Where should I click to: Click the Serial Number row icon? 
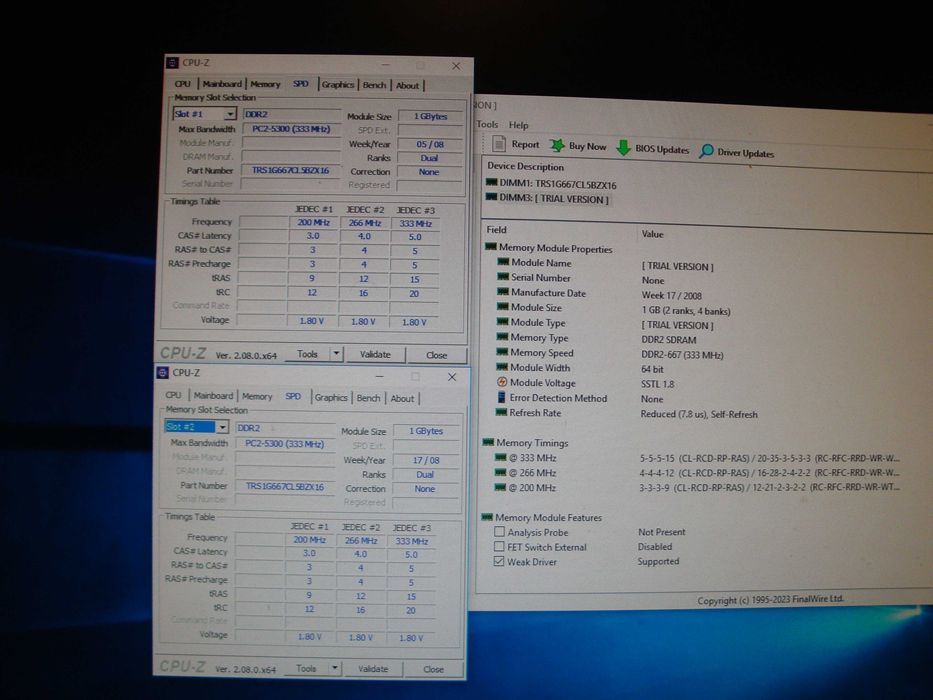pos(503,277)
